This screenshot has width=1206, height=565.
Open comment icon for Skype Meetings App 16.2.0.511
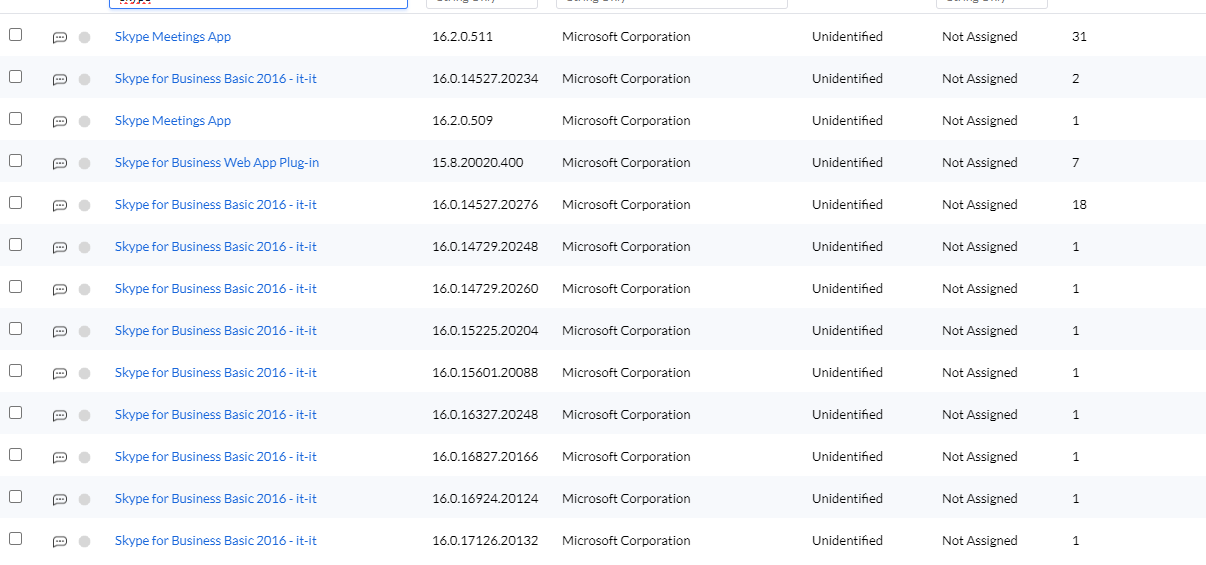pyautogui.click(x=60, y=38)
